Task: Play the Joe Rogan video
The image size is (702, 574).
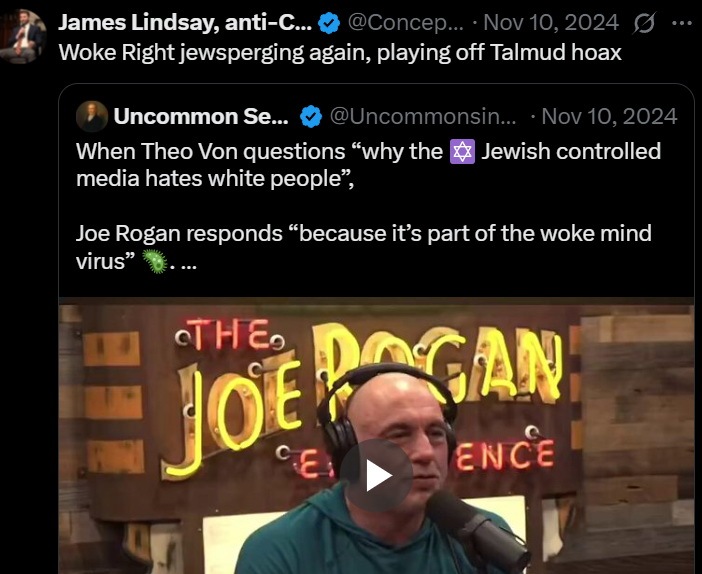Action: point(376,475)
